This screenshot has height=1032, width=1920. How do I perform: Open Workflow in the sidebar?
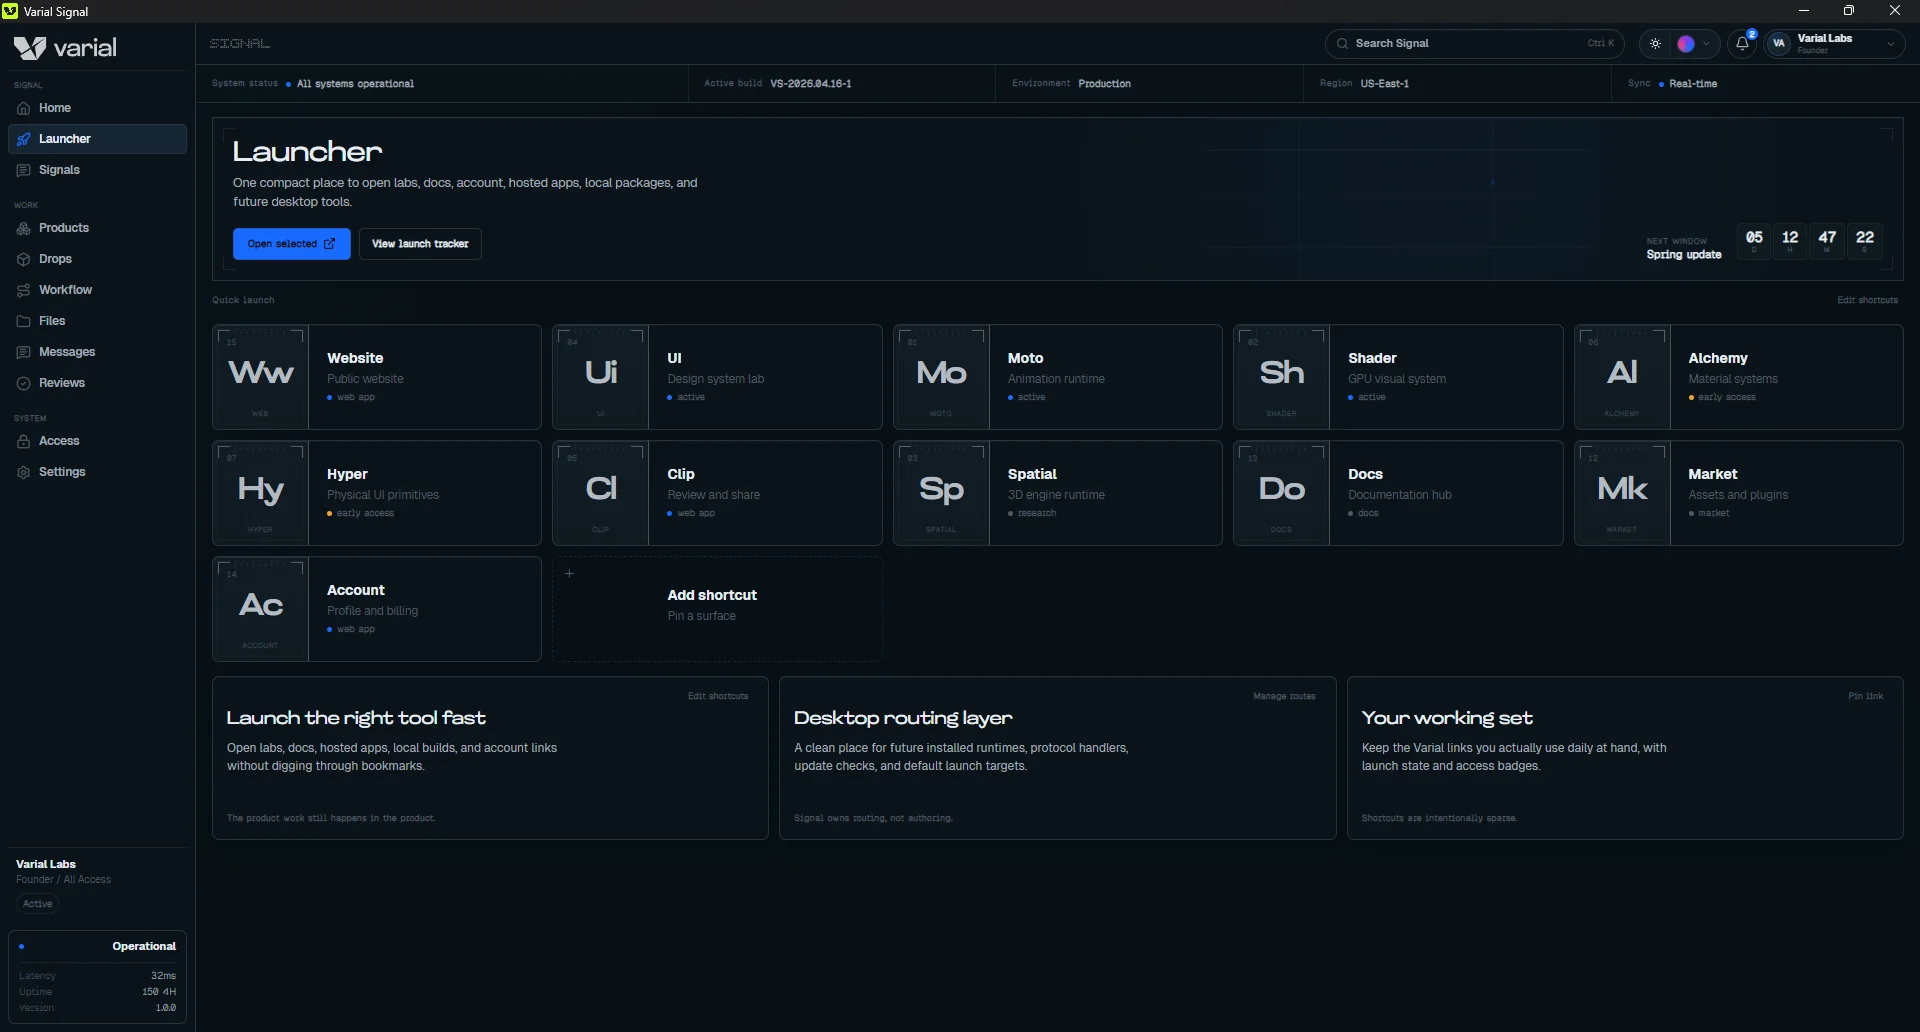[x=97, y=290]
